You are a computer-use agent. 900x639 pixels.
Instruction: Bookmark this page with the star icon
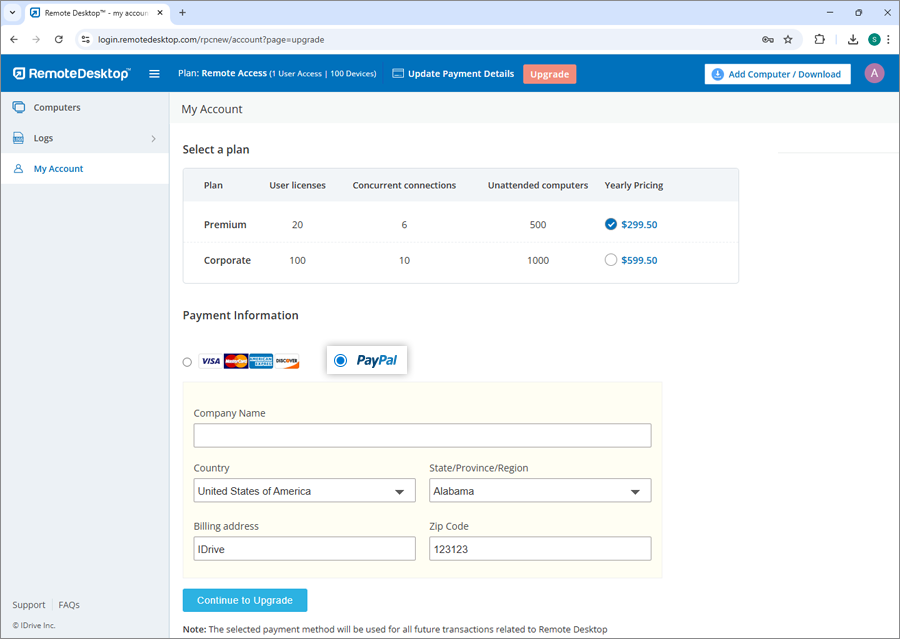click(788, 40)
